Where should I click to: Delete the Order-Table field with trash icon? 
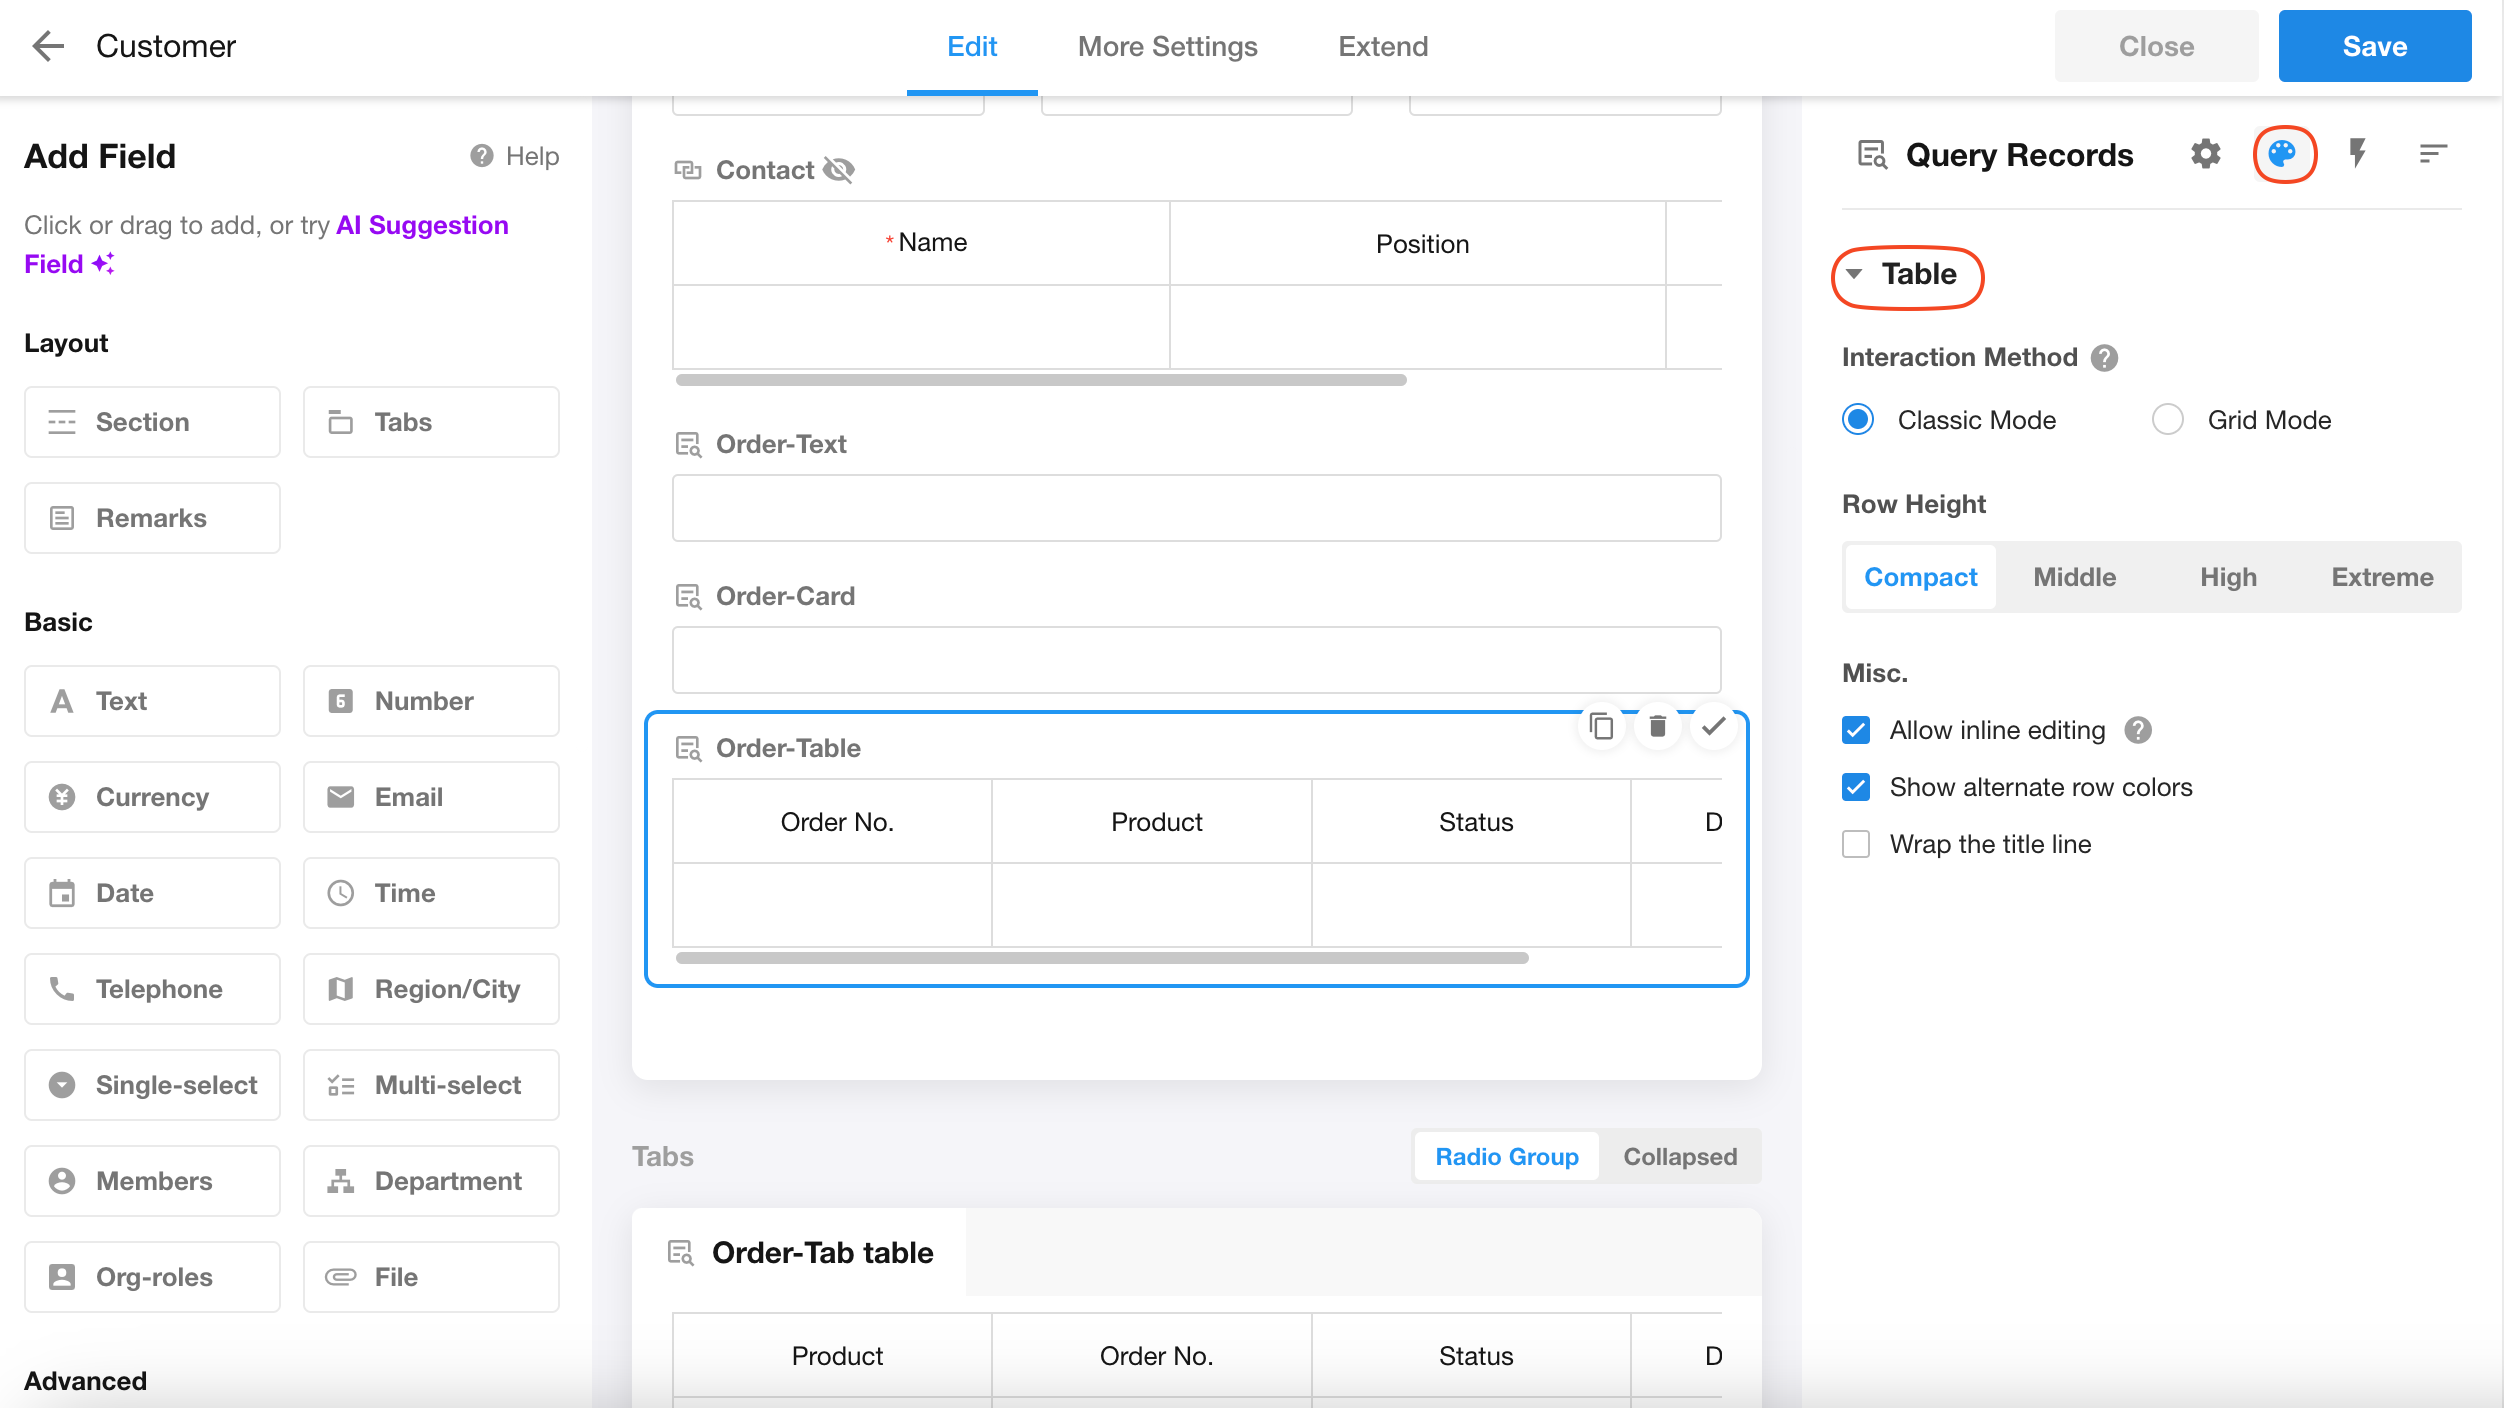tap(1657, 727)
